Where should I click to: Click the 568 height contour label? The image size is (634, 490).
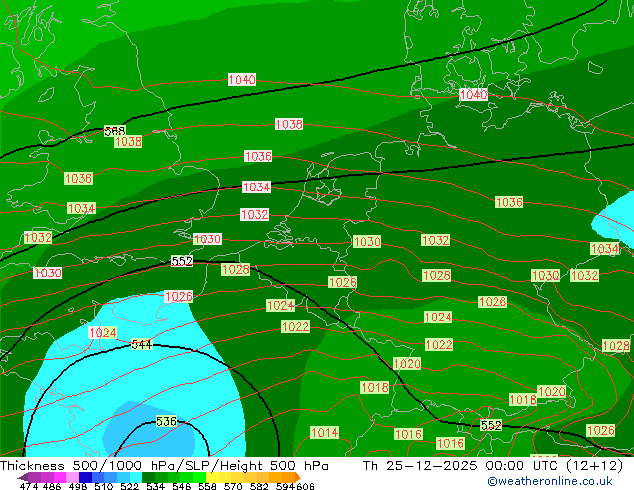click(x=115, y=131)
